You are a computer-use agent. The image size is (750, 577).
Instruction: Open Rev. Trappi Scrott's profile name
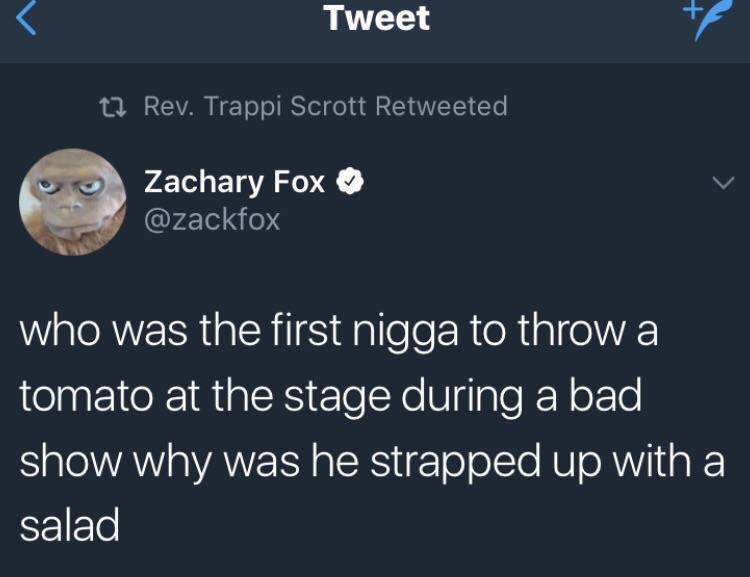pos(257,105)
